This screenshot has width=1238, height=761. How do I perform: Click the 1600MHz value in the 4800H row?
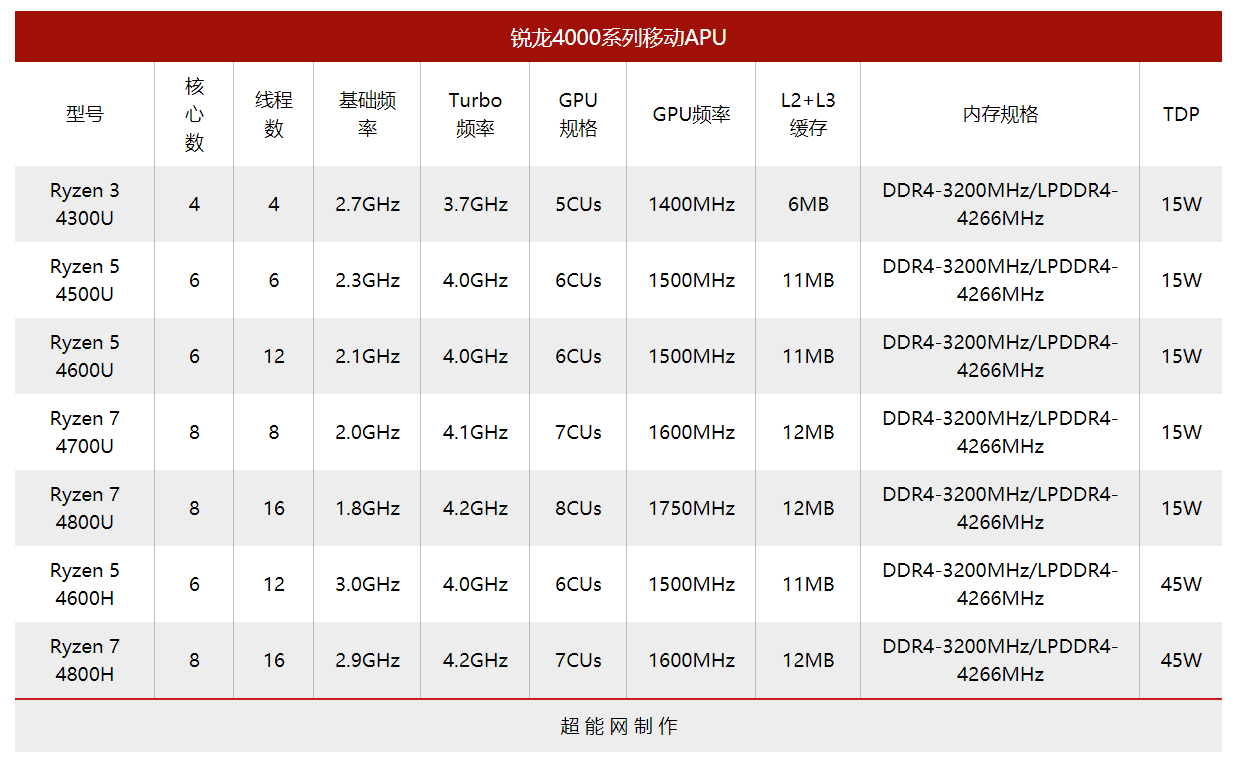click(x=691, y=660)
